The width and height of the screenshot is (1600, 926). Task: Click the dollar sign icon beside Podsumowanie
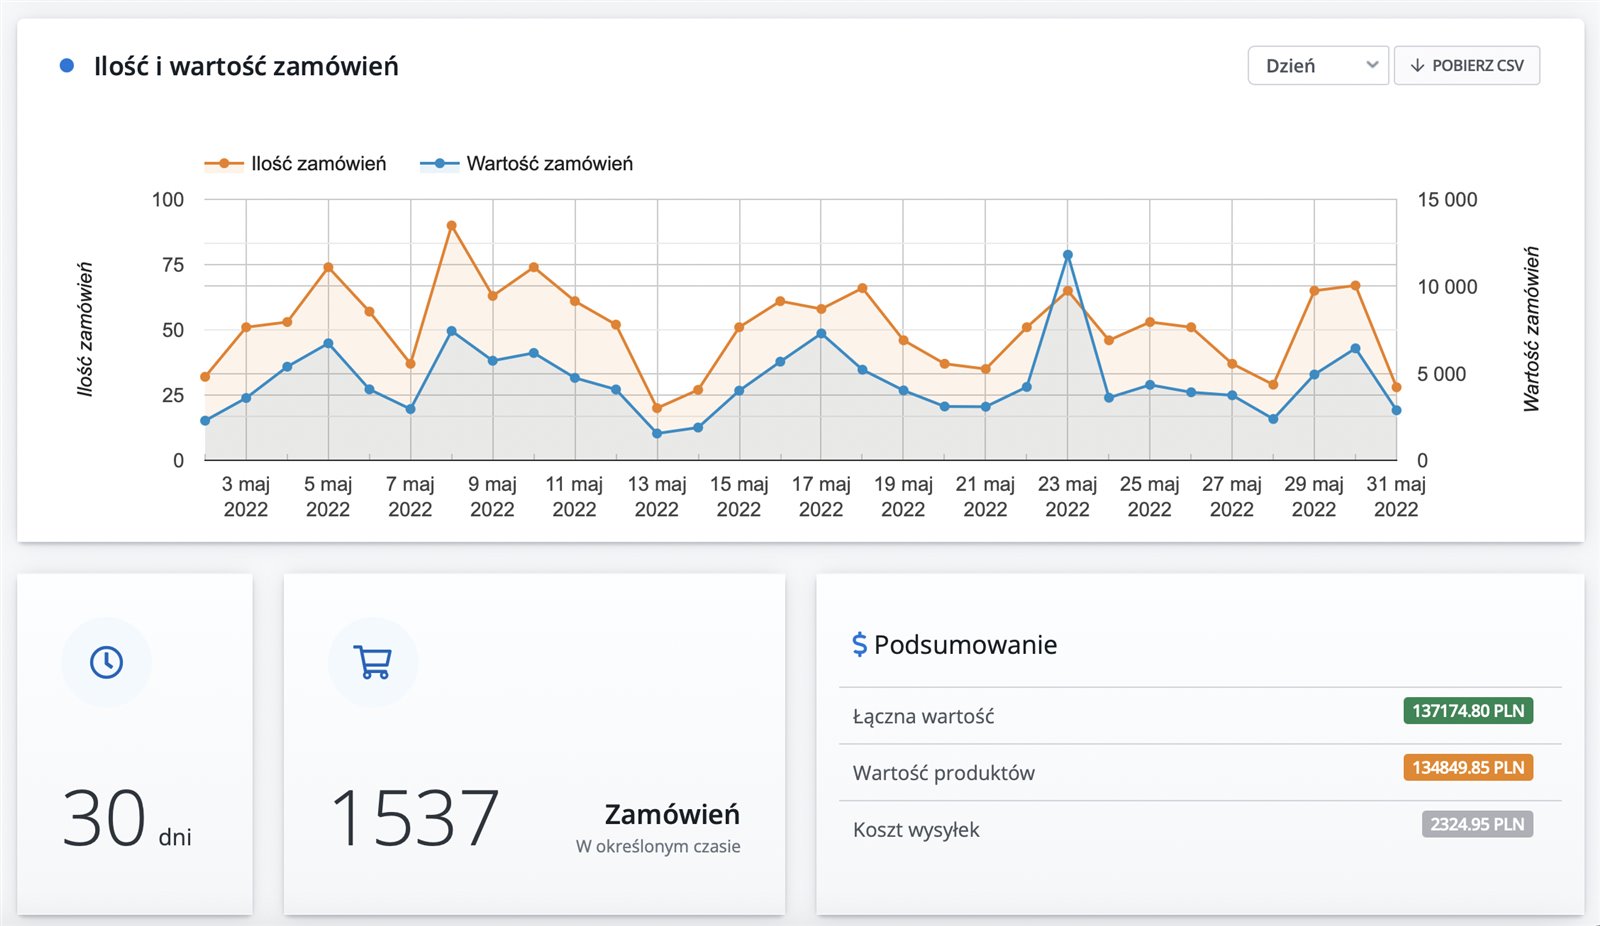pyautogui.click(x=859, y=644)
